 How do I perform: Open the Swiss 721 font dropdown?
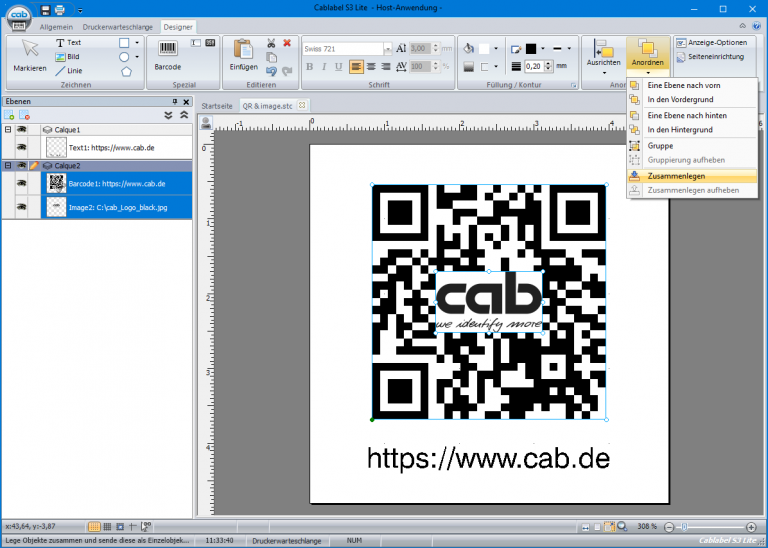(x=388, y=48)
